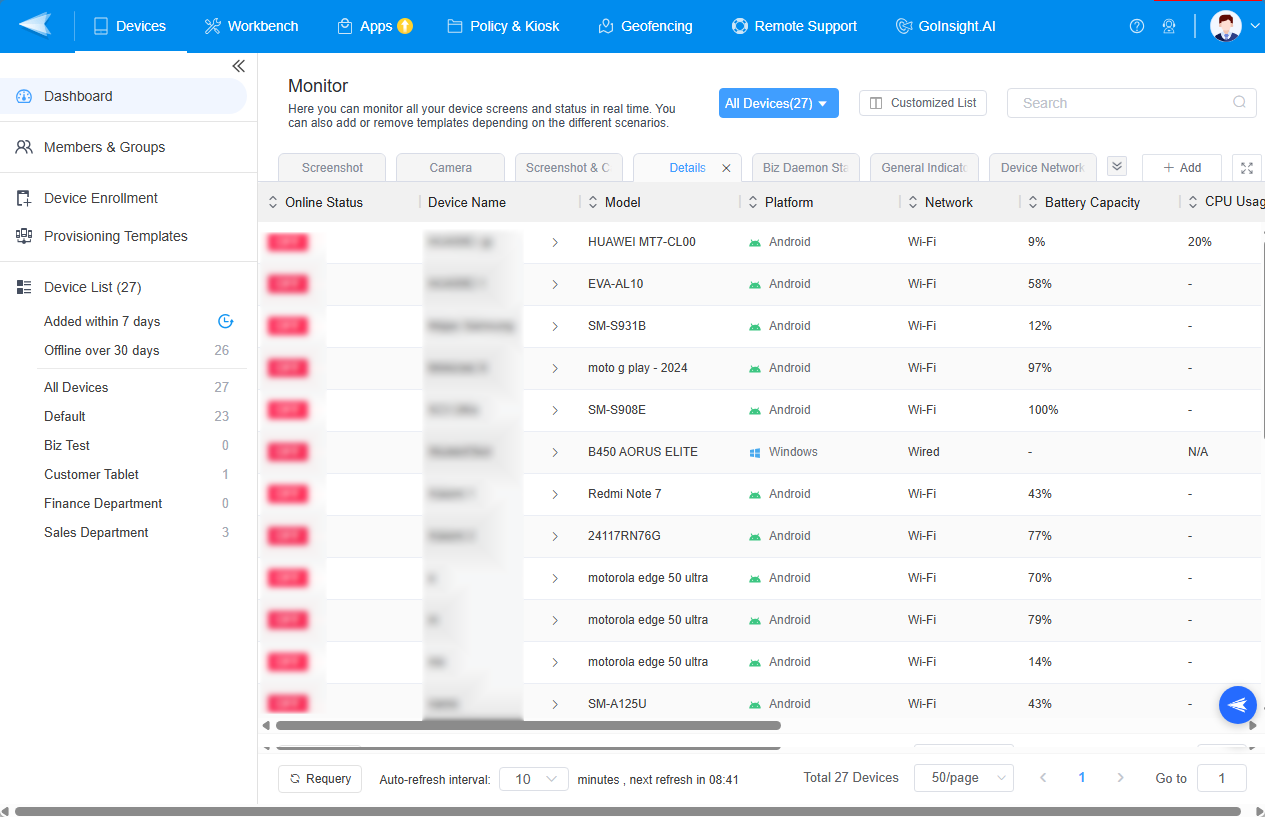The height and width of the screenshot is (817, 1265).
Task: Select the Finance Department group
Action: pos(136,503)
